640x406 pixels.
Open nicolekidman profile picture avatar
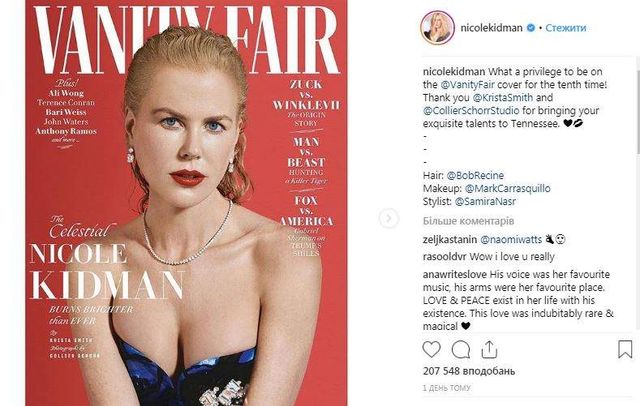(437, 28)
